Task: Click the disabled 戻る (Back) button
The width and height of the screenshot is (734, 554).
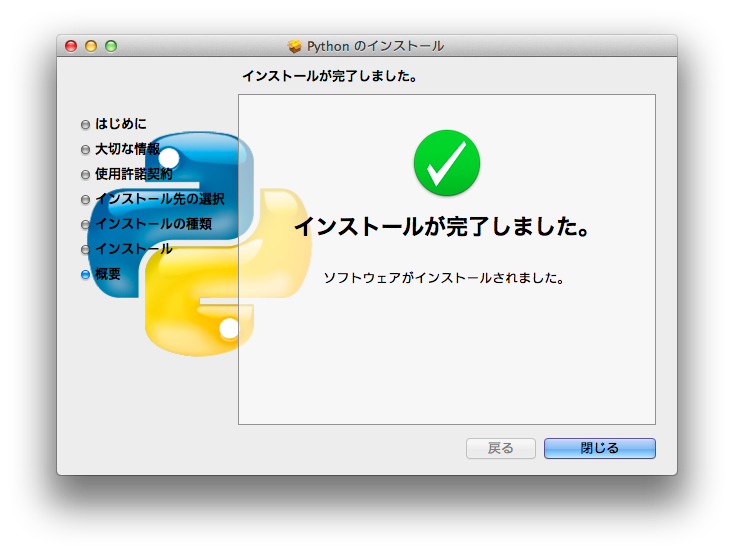Action: 500,448
